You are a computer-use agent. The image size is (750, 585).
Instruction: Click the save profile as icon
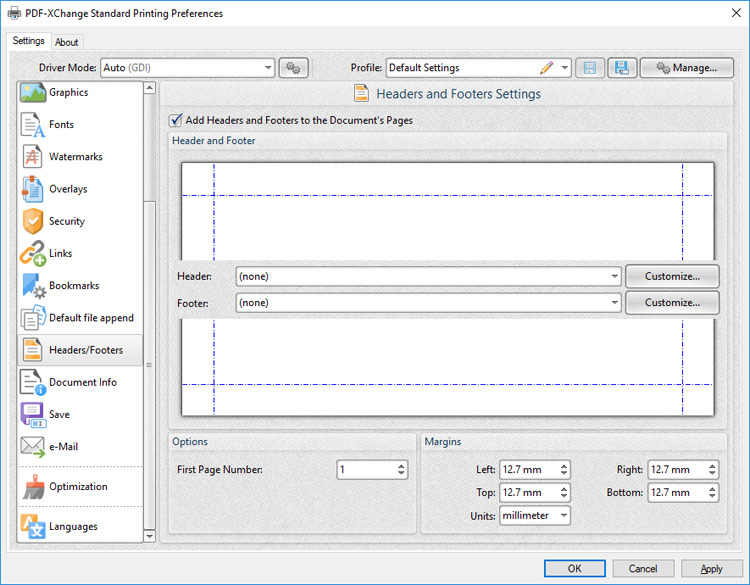point(622,68)
